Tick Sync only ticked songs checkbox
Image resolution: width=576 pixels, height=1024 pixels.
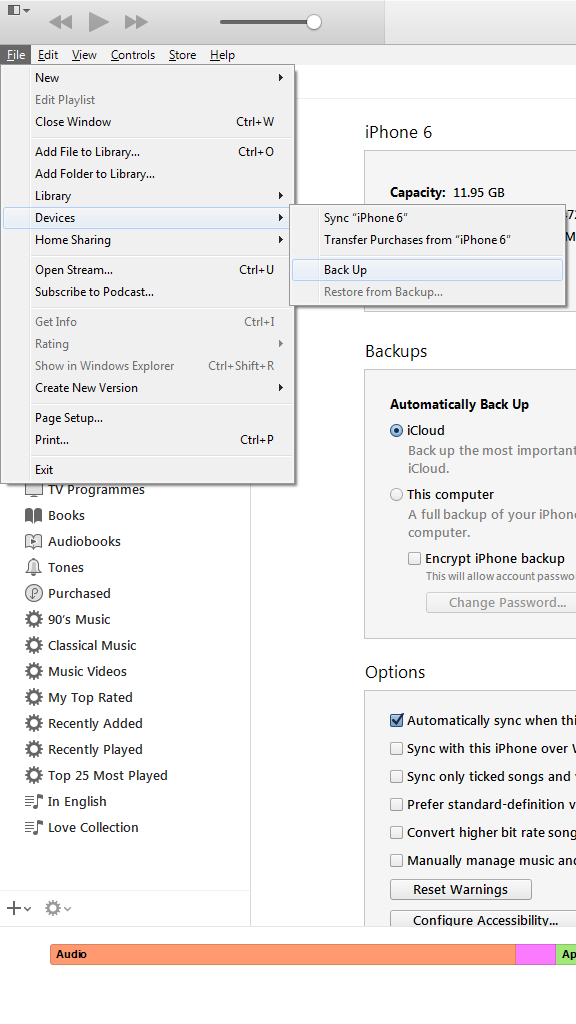click(x=396, y=776)
